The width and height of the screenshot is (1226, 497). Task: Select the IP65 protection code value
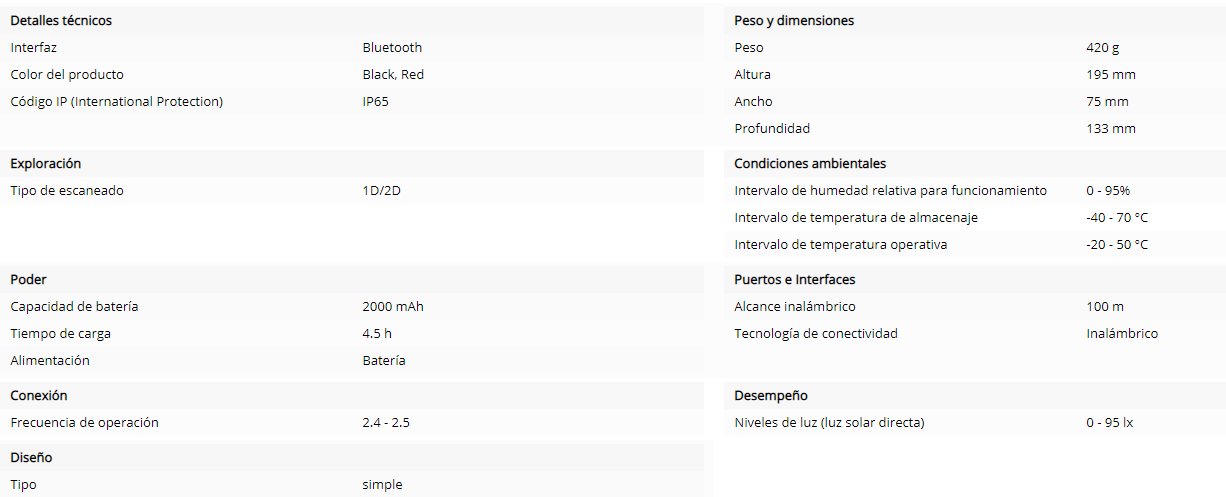click(376, 101)
